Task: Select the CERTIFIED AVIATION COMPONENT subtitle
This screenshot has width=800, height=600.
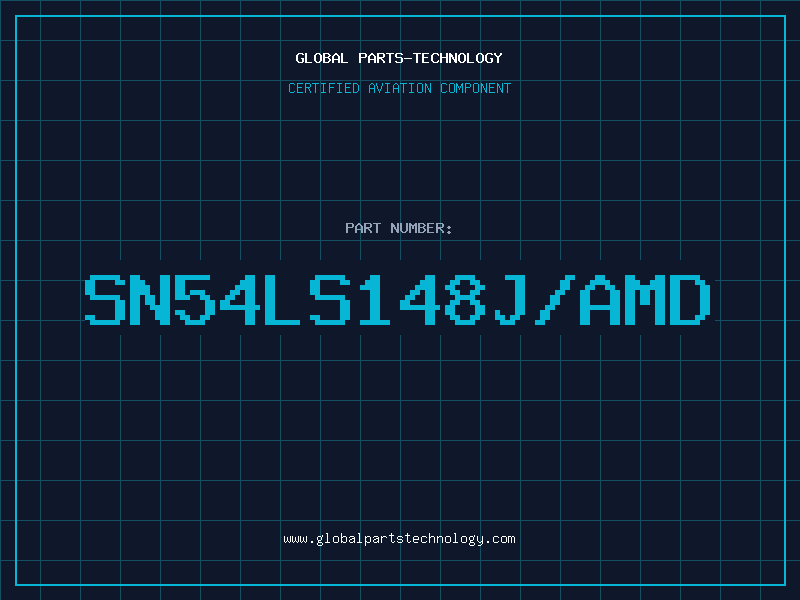Action: click(399, 88)
